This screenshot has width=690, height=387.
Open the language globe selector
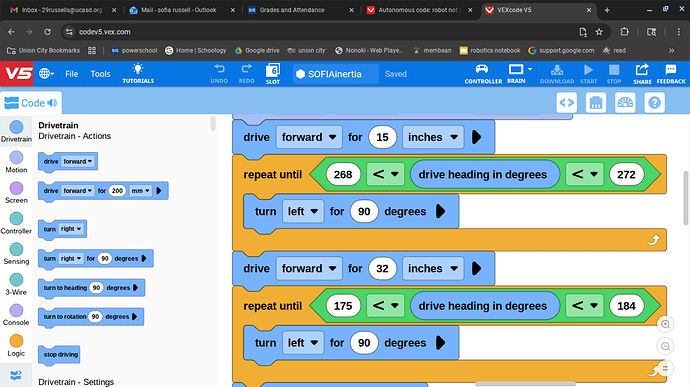tap(46, 74)
